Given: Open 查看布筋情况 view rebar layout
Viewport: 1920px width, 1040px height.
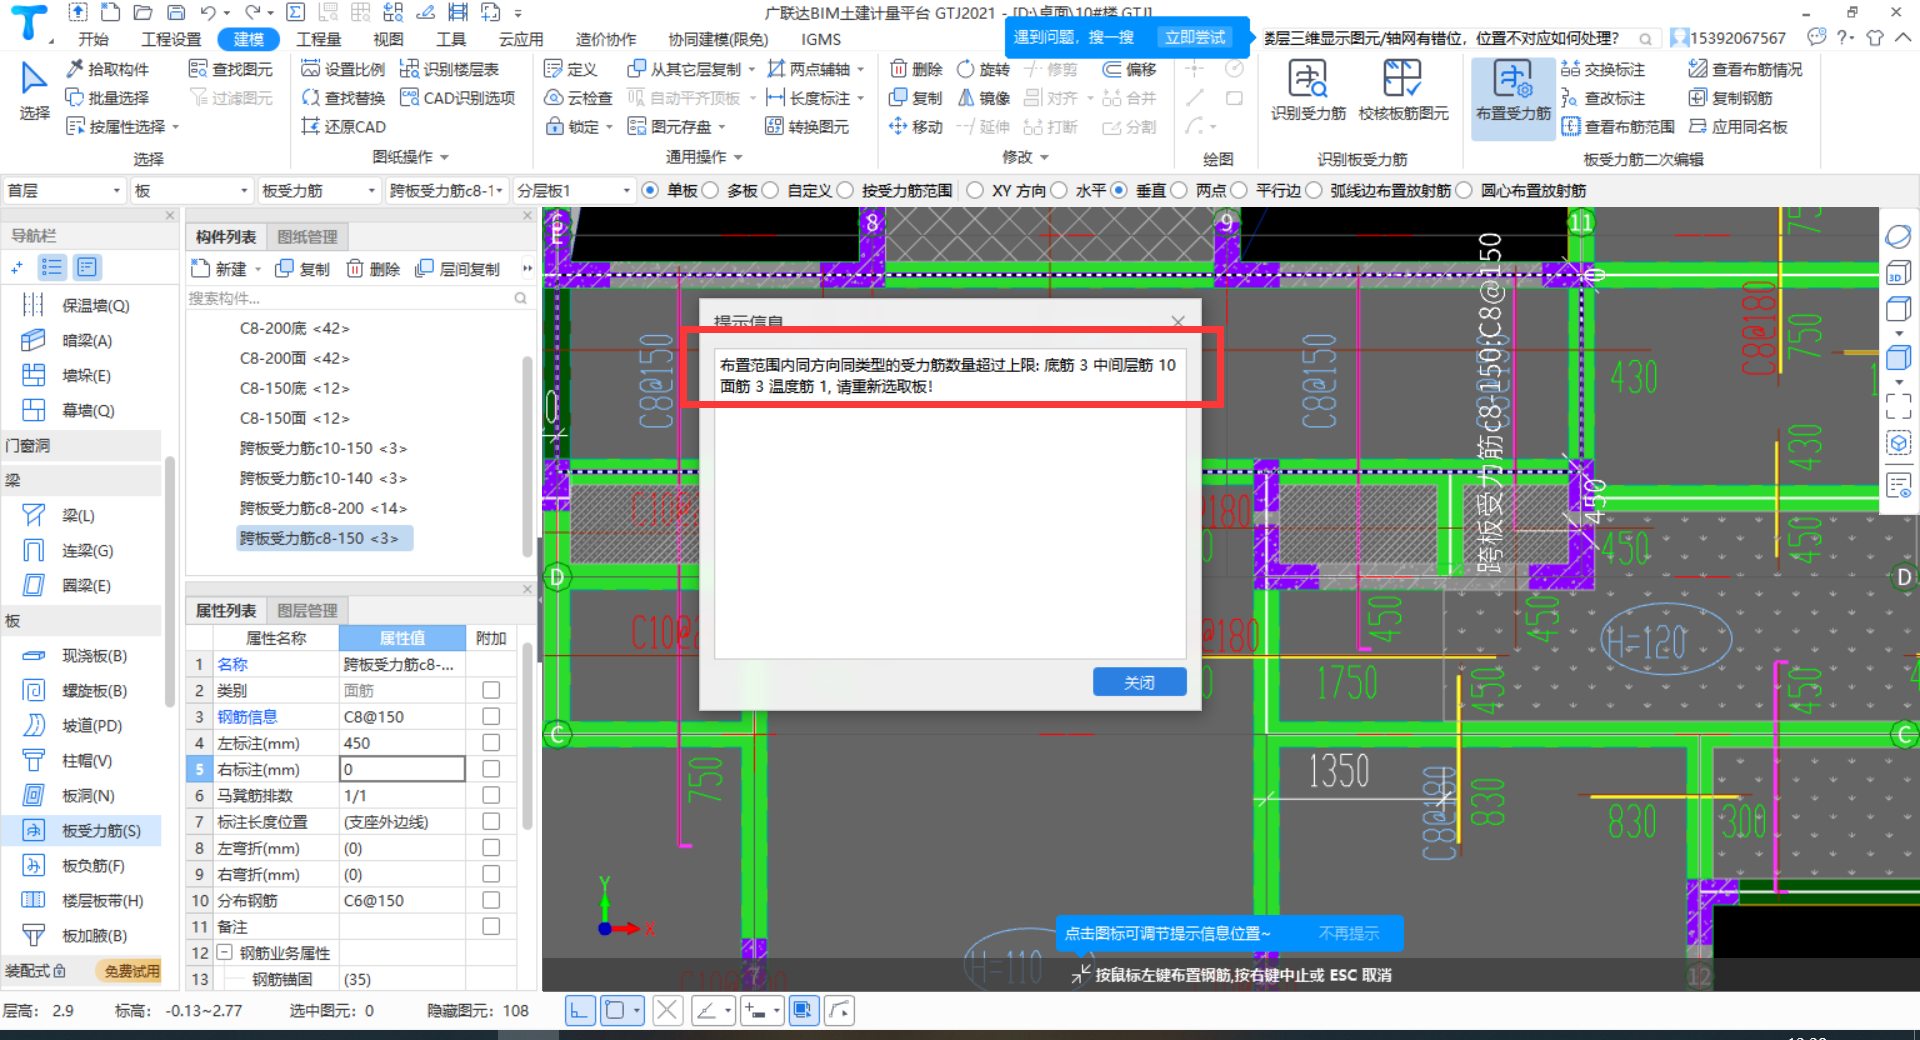Looking at the screenshot, I should point(1745,69).
